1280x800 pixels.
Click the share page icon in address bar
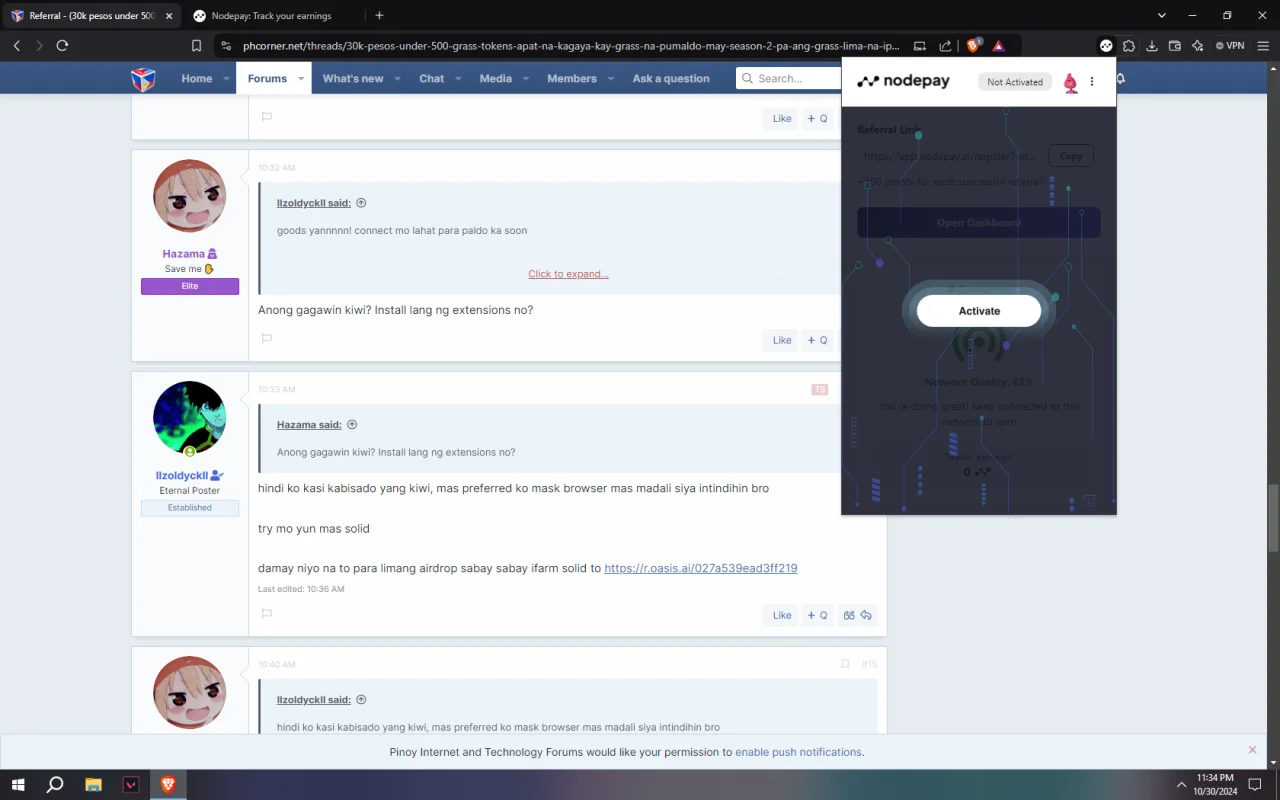[x=945, y=46]
